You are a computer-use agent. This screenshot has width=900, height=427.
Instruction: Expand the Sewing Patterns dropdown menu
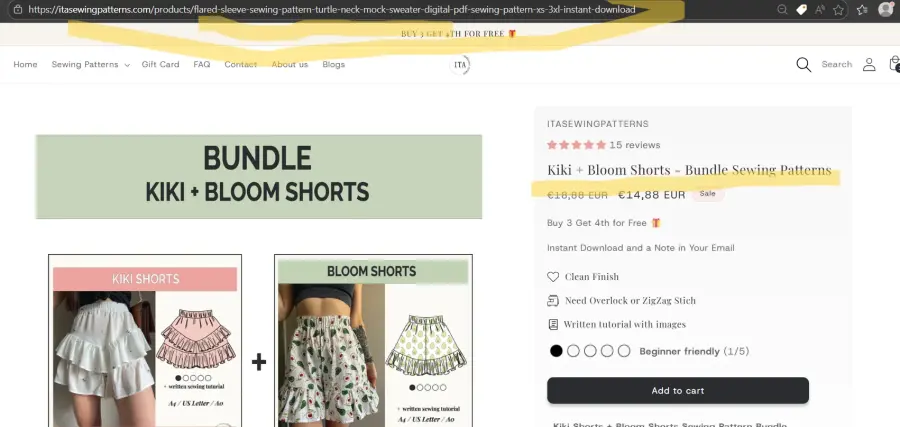(91, 65)
